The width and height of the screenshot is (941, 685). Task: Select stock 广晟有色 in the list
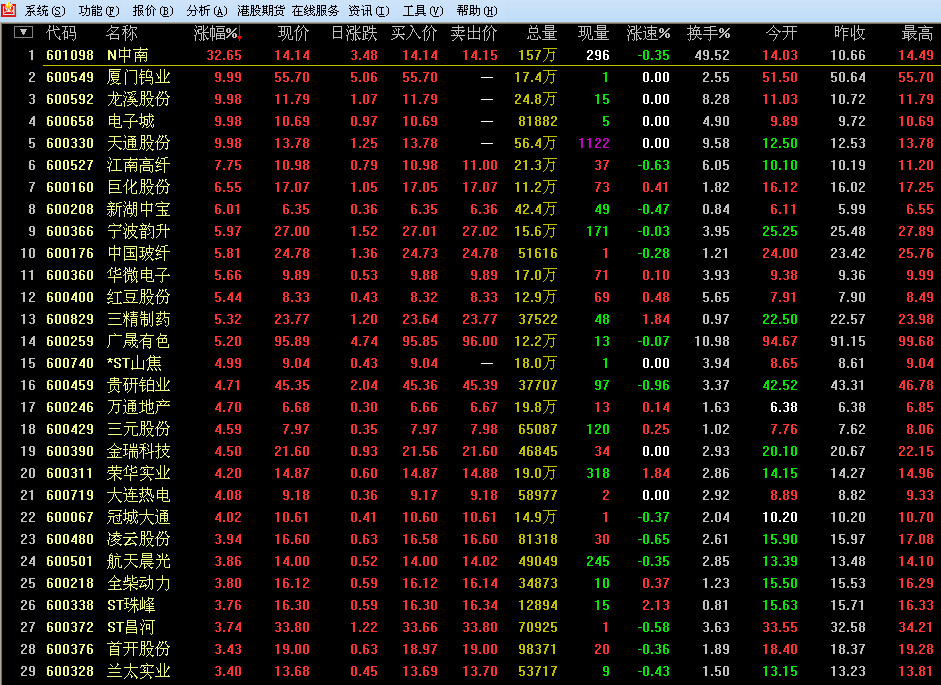coord(139,342)
